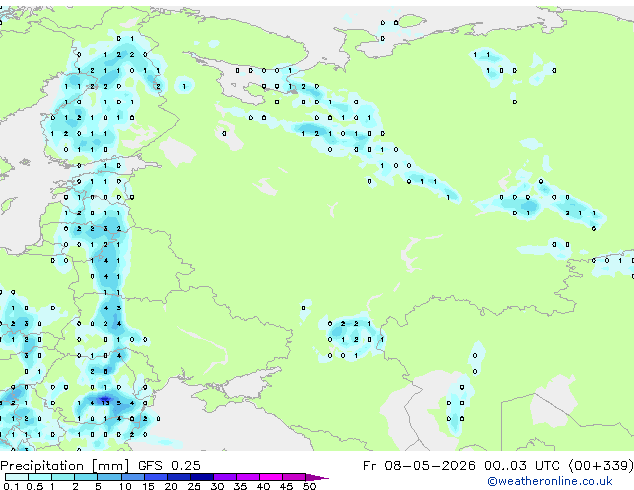
Task: Click the legend label "30"
Action: 217,486
